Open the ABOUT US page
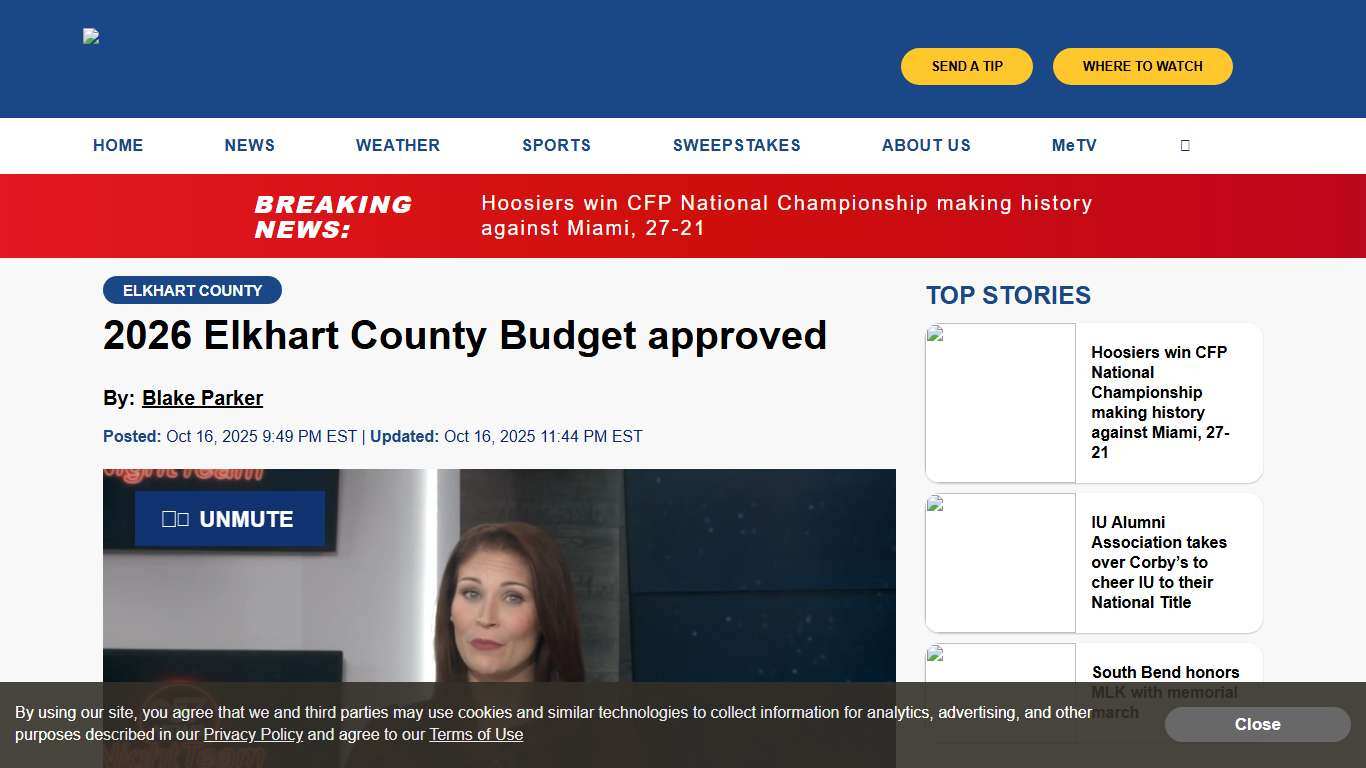Viewport: 1366px width, 768px height. 926,145
